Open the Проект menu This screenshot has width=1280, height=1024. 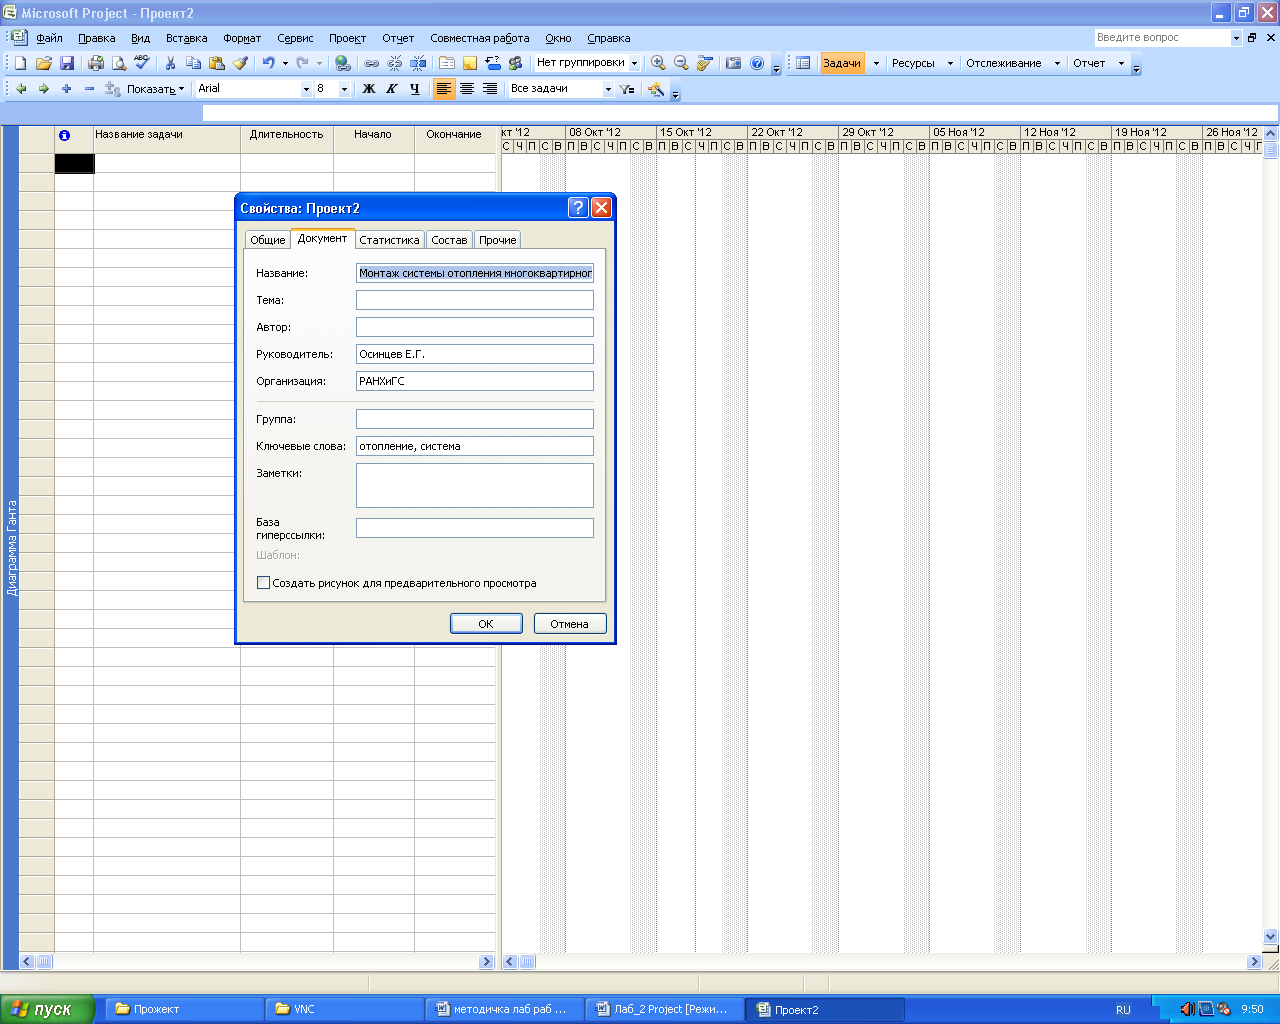(x=347, y=38)
